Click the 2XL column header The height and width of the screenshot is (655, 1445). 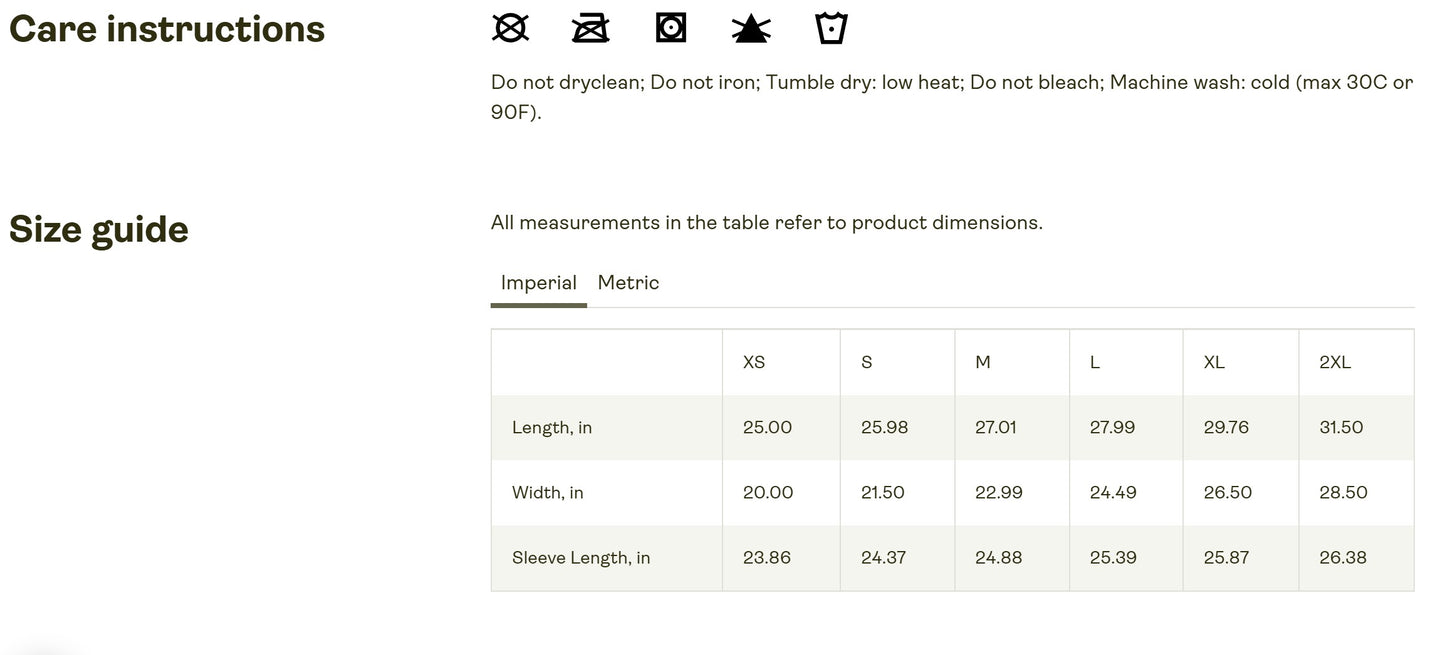pyautogui.click(x=1335, y=362)
